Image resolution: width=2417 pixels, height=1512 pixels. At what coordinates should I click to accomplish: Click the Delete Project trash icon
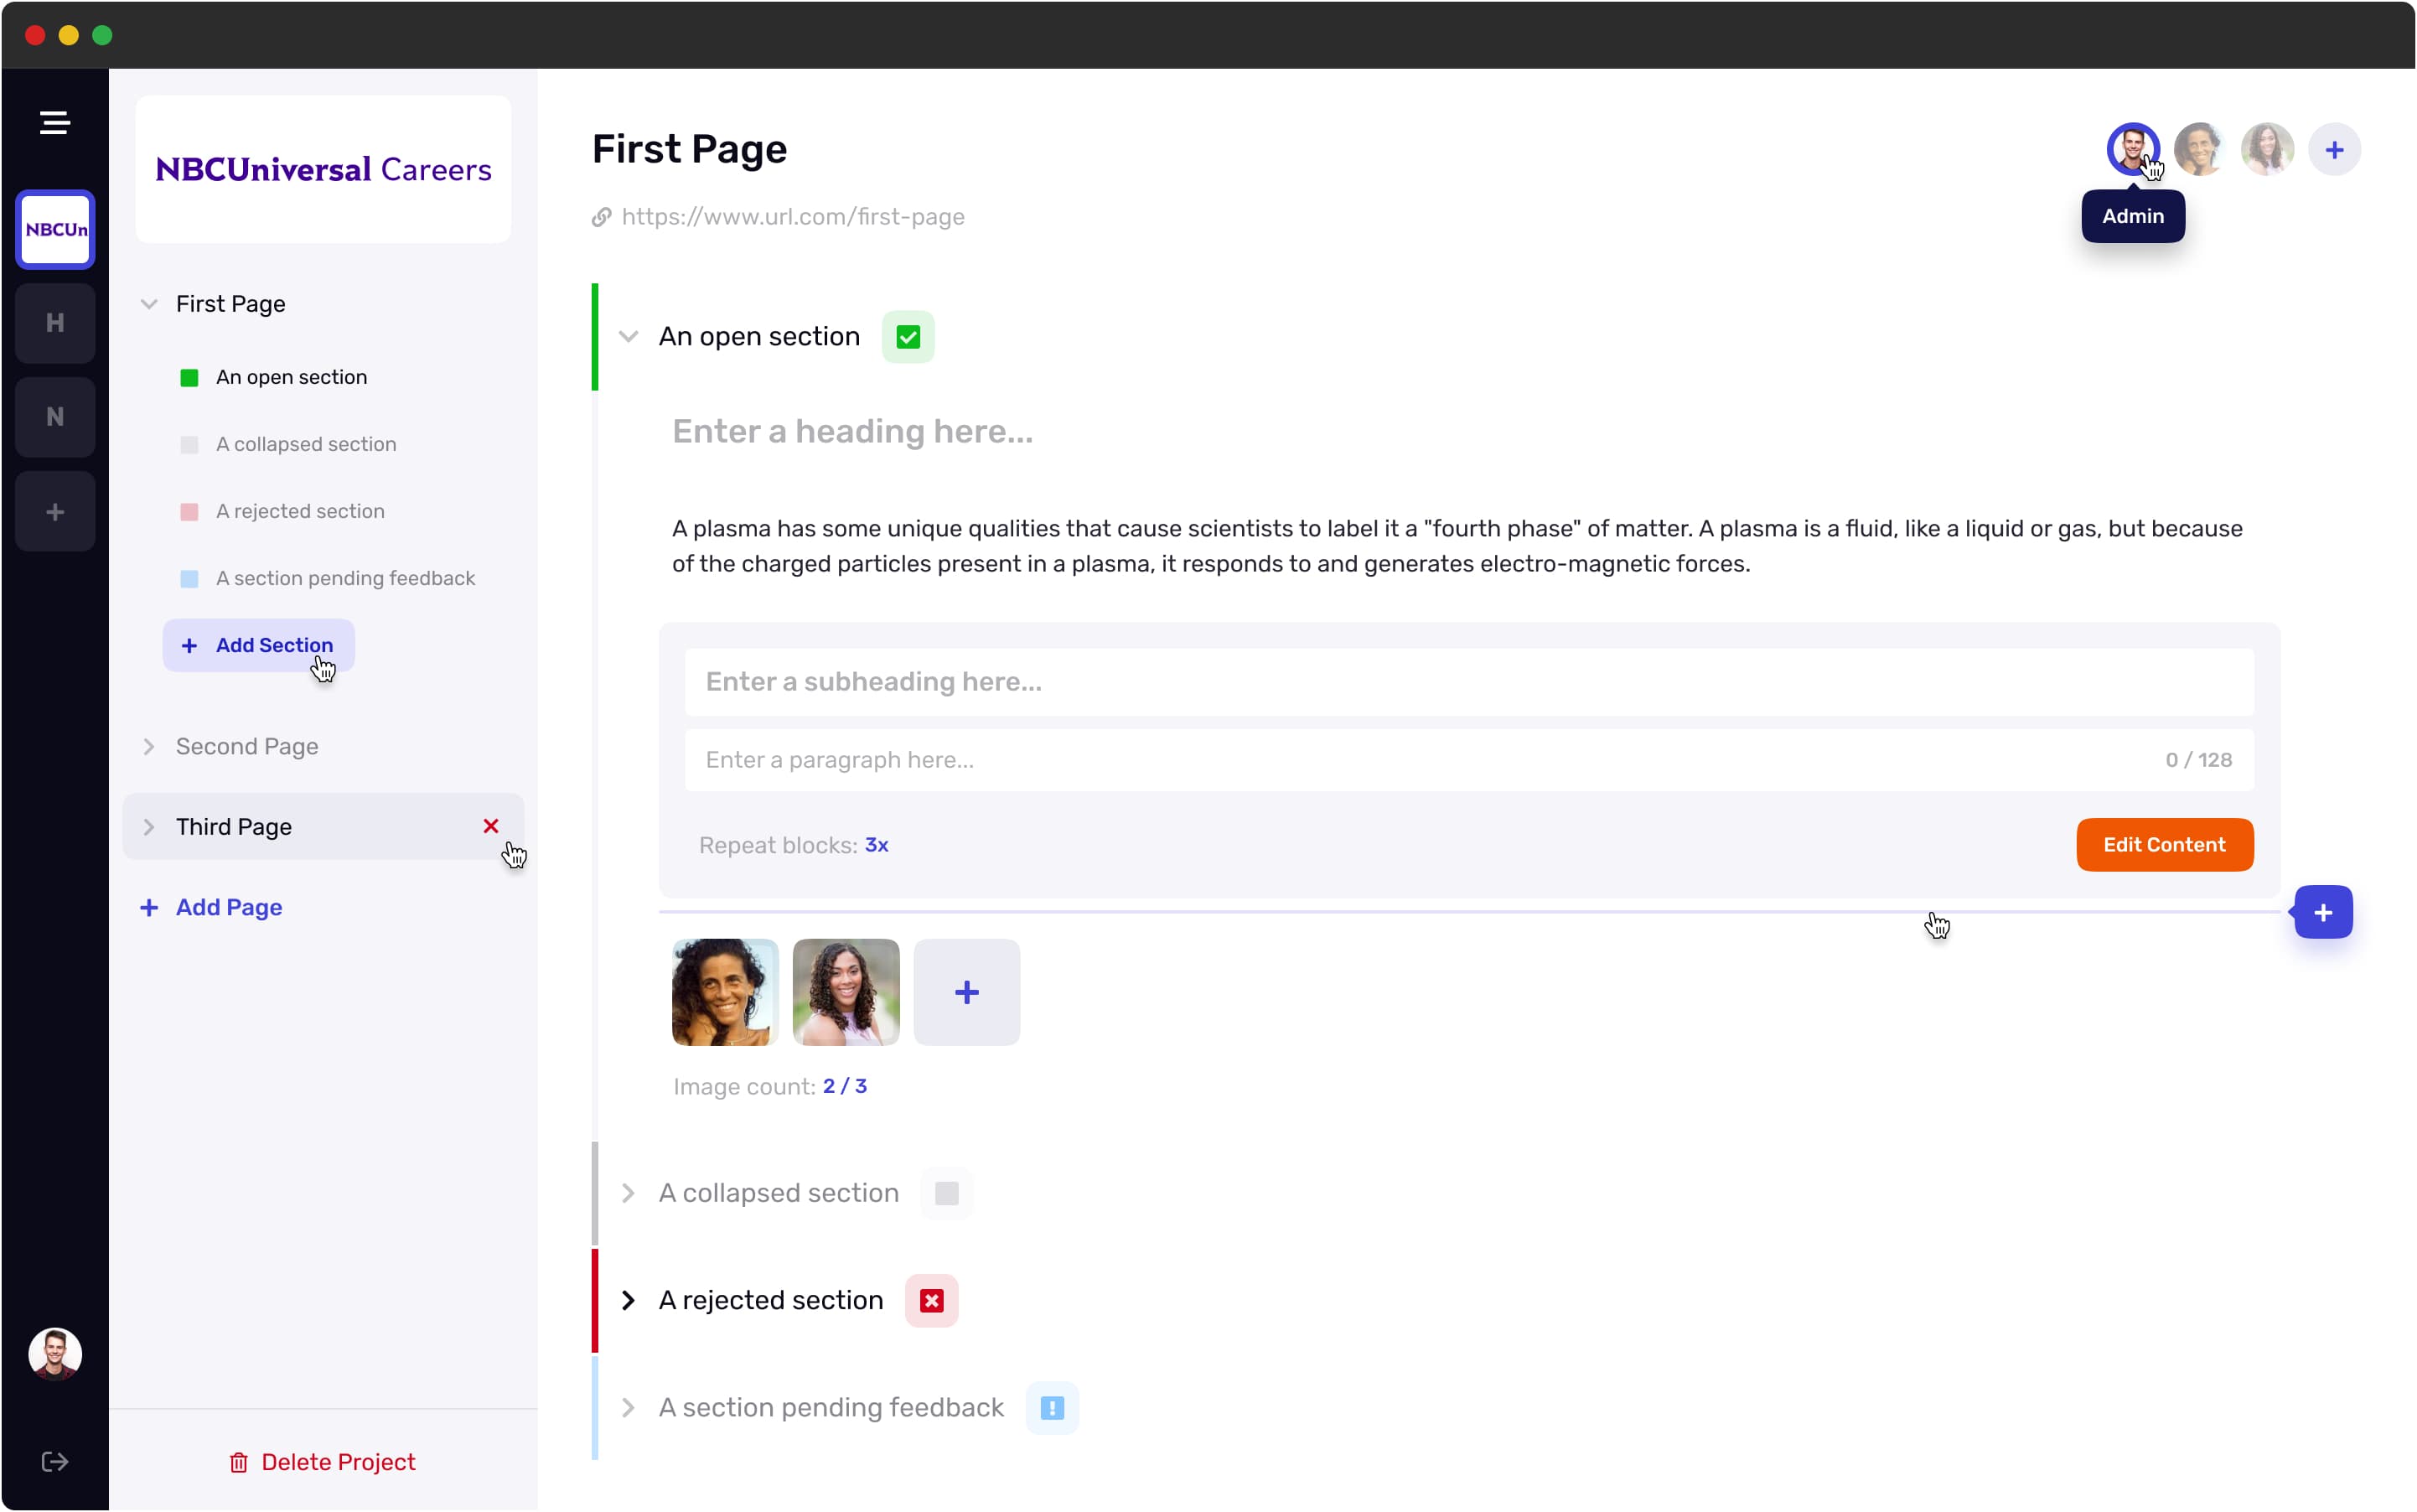pyautogui.click(x=238, y=1462)
